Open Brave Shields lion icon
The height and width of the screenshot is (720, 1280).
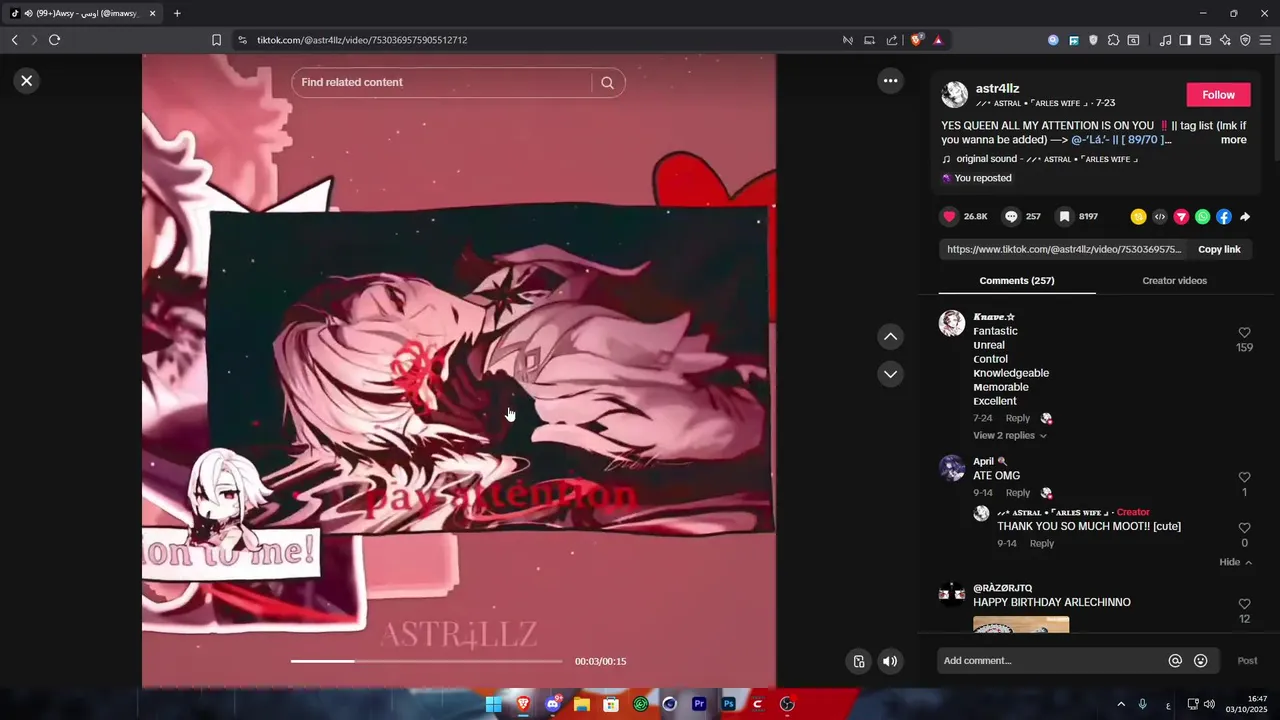click(916, 40)
